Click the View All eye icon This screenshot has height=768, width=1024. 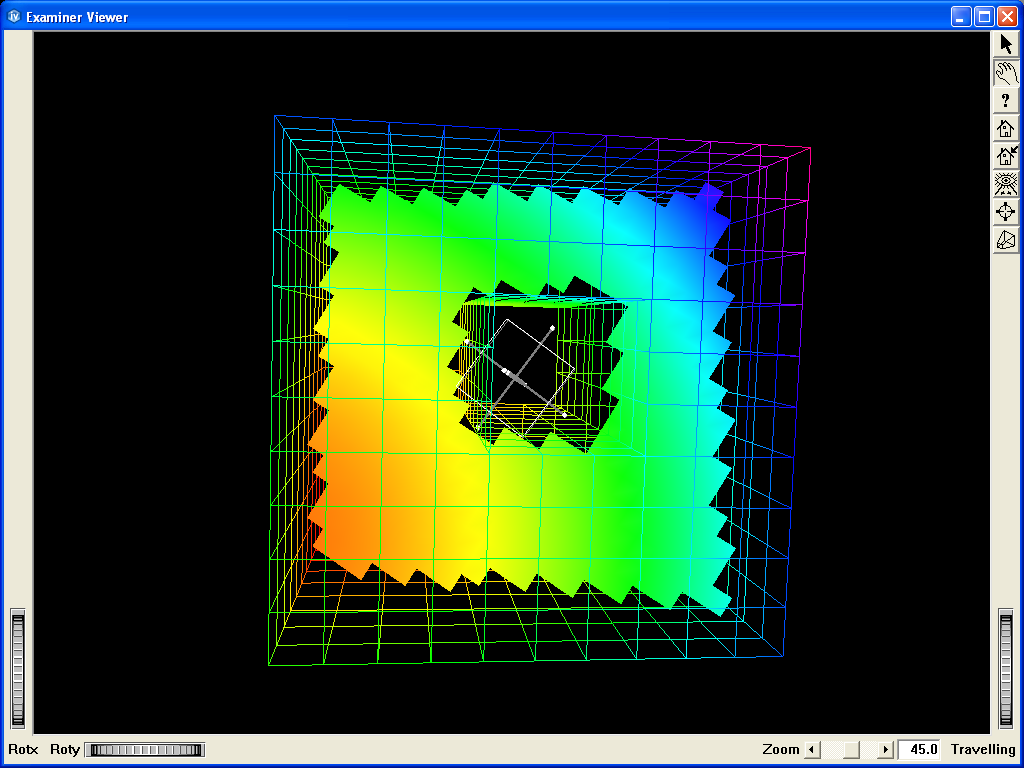click(1006, 184)
